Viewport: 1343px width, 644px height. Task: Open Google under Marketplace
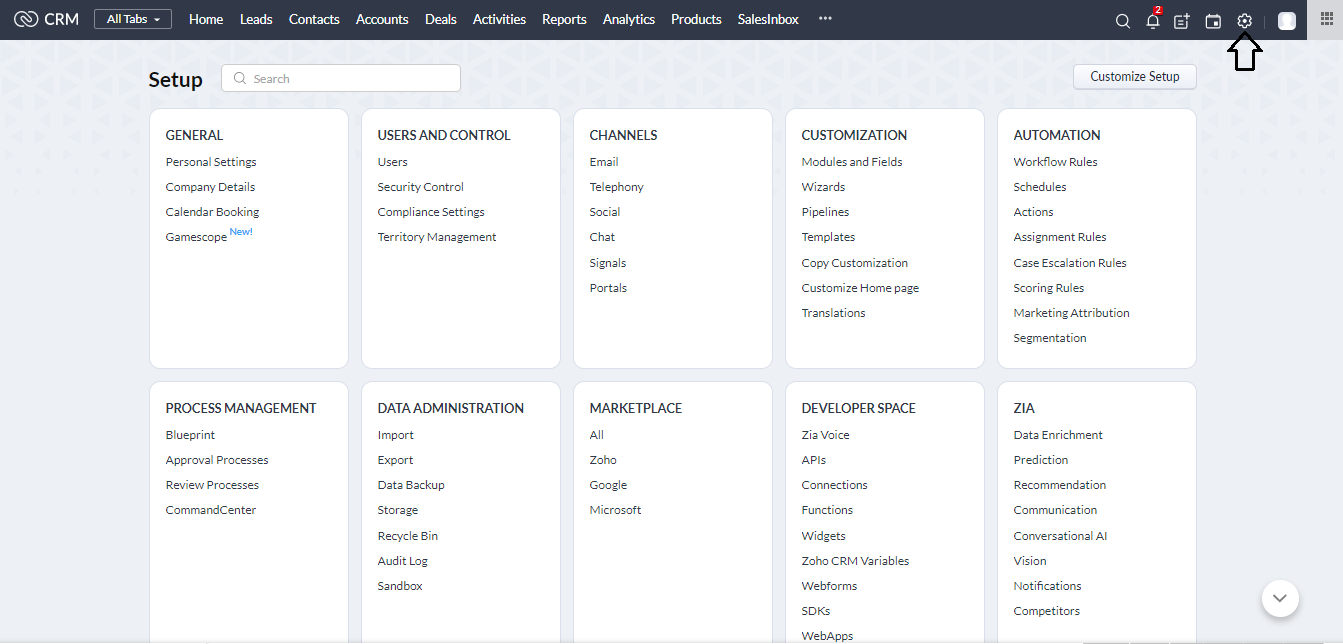[608, 485]
